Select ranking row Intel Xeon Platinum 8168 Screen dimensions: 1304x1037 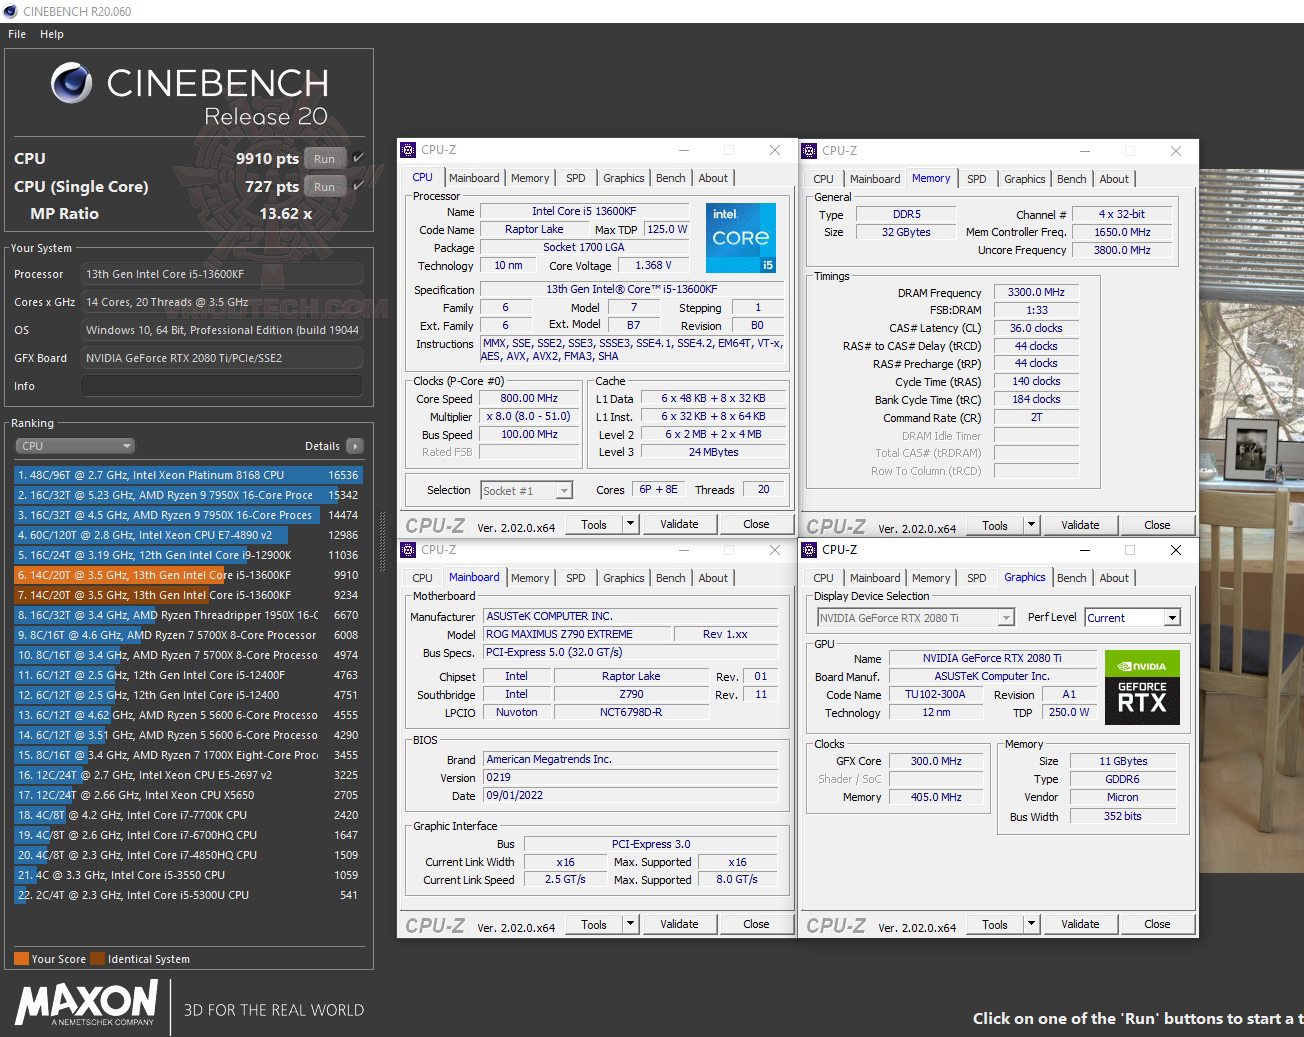tap(188, 475)
